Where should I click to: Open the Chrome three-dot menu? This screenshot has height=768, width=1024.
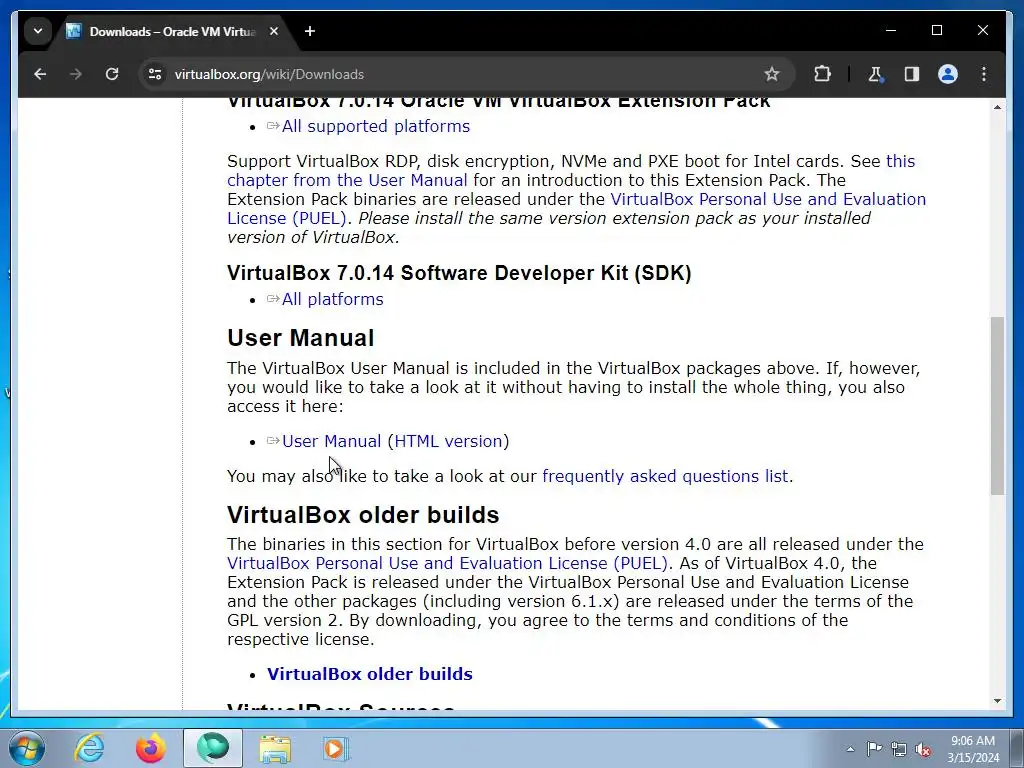point(984,74)
